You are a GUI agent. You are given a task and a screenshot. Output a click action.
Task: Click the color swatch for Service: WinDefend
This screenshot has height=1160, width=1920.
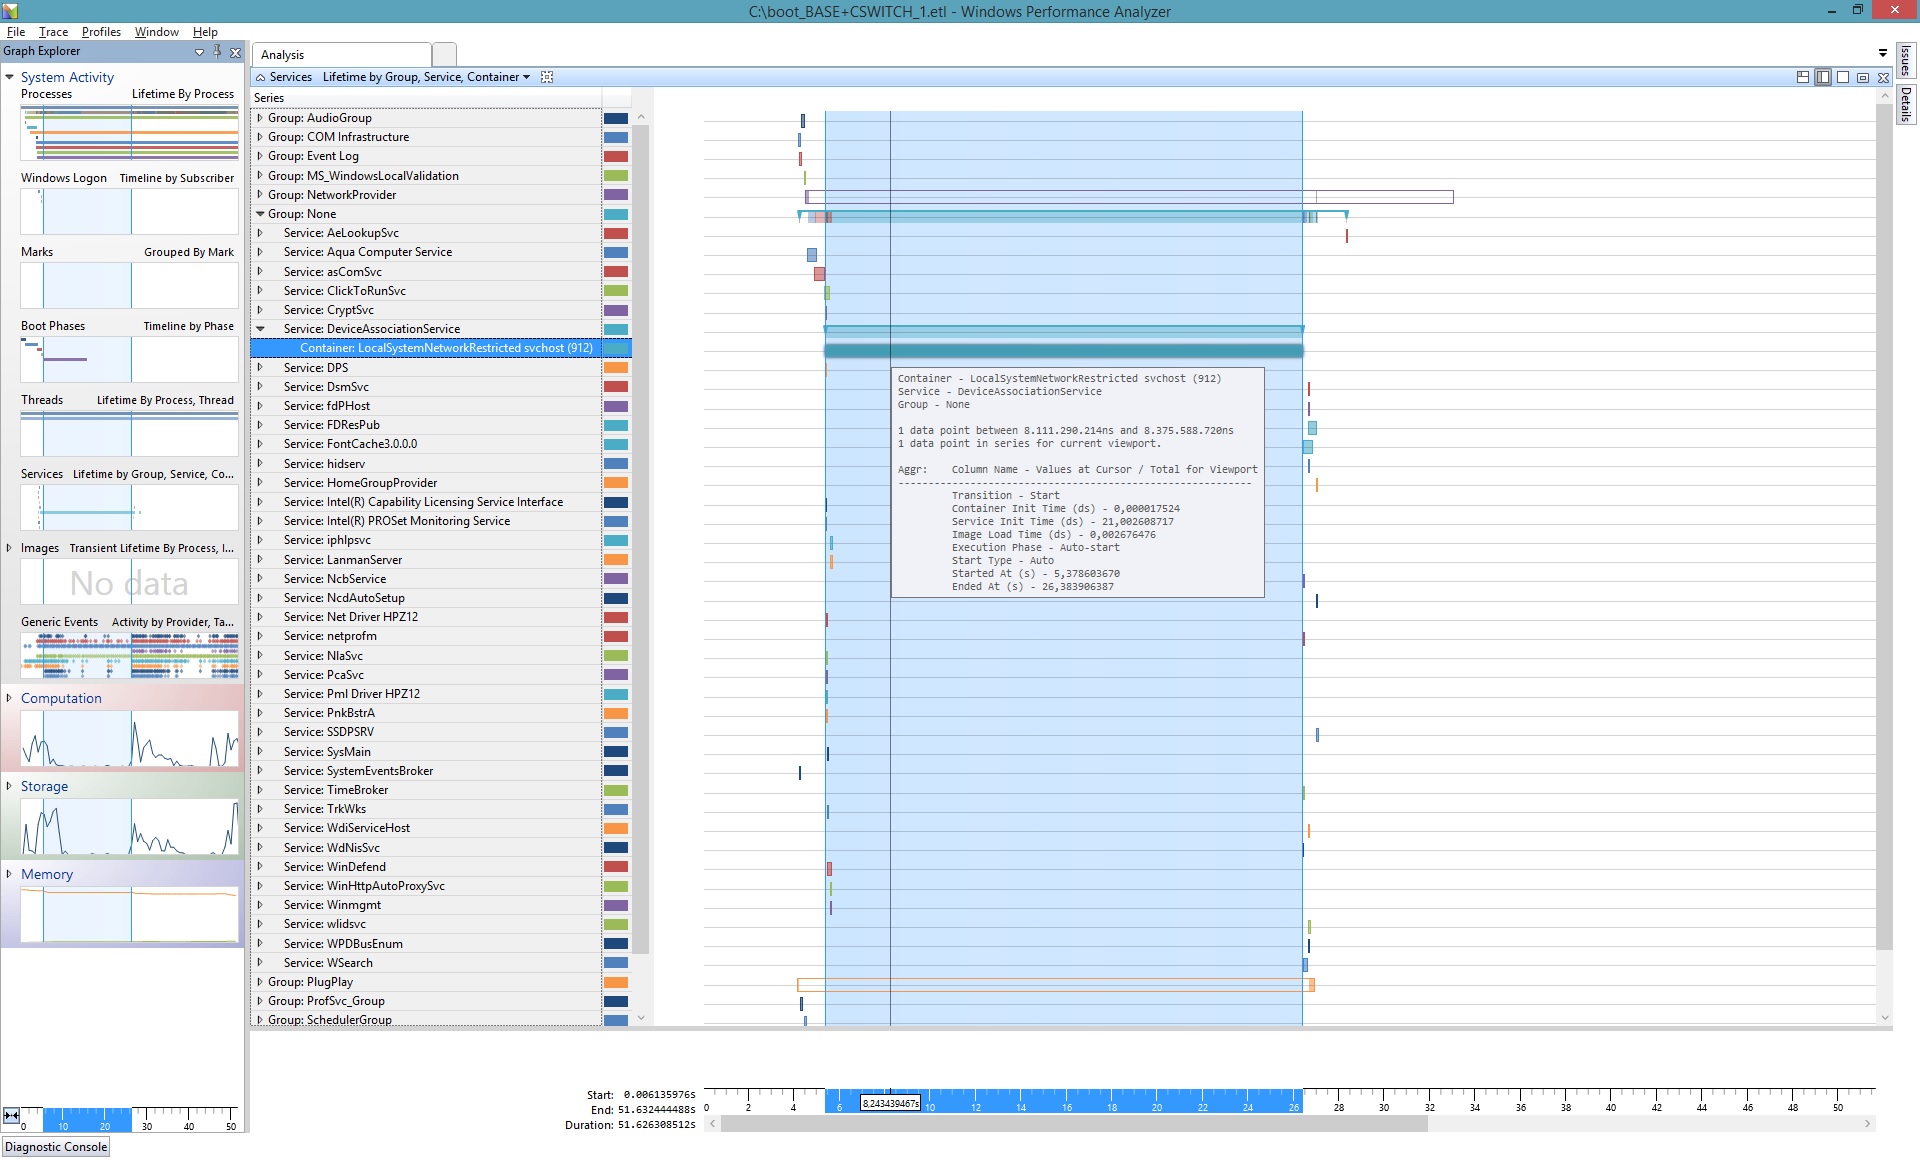pyautogui.click(x=616, y=867)
